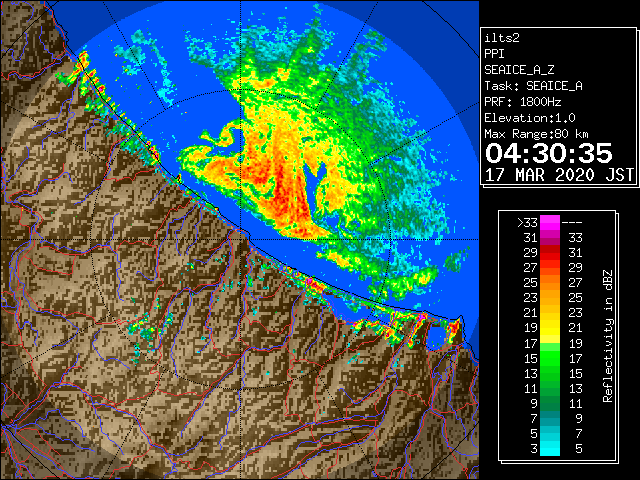Click the magenta >33 dBZ legend swatch
The image size is (640, 480).
point(550,222)
